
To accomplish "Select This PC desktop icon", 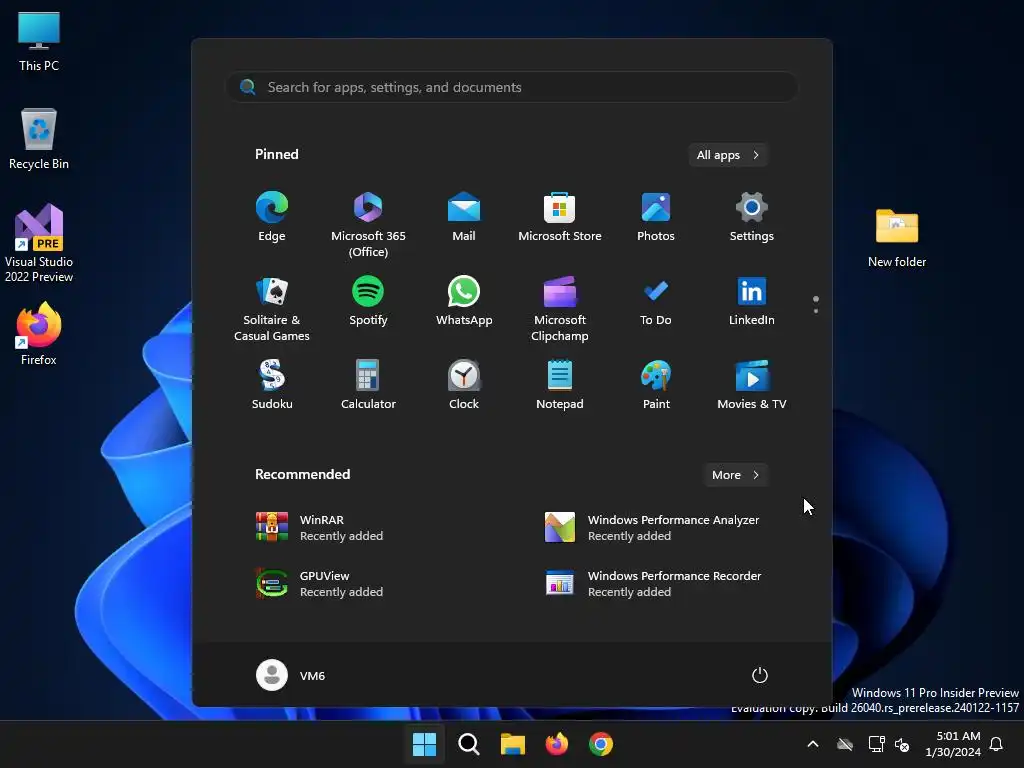I will (x=39, y=42).
